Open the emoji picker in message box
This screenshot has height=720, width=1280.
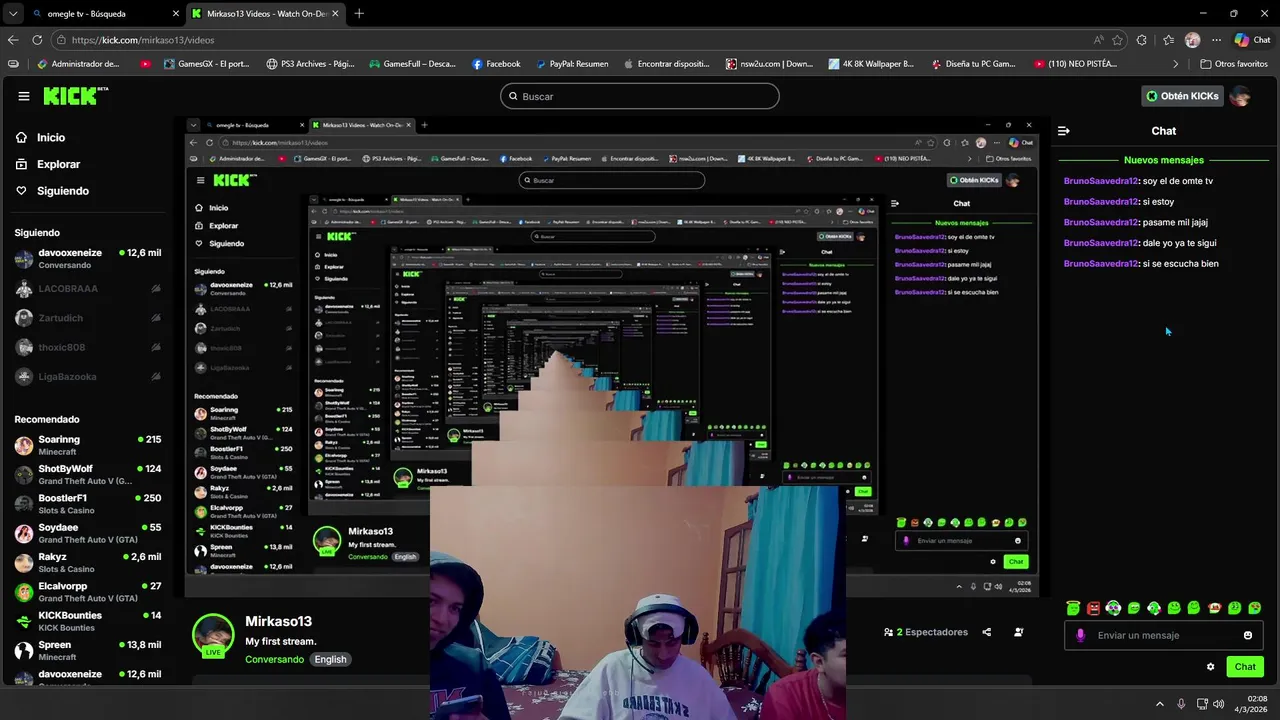1248,635
